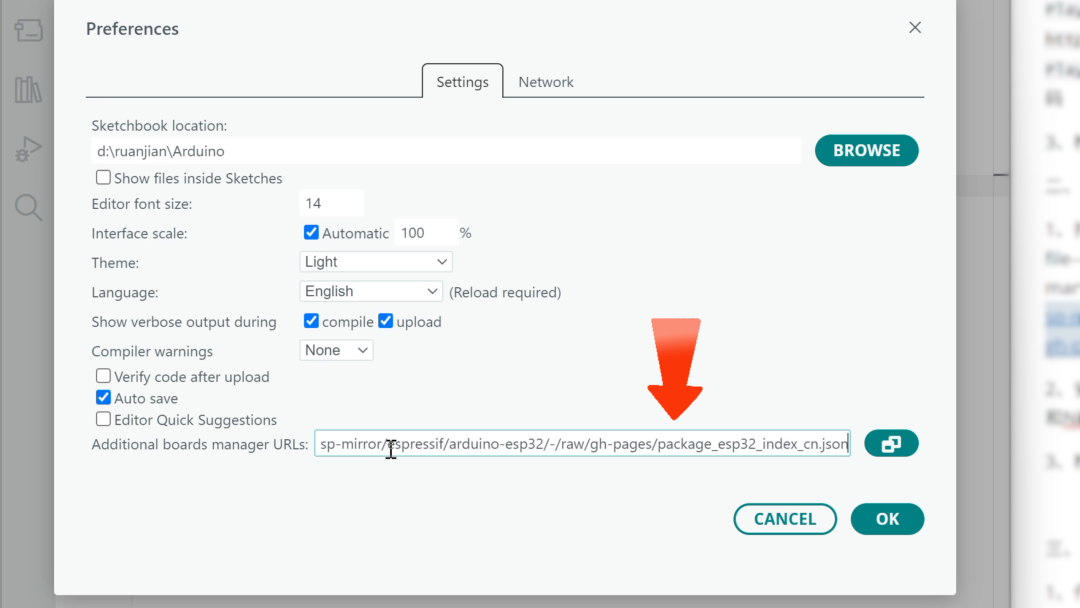
Task: Focus the Sketchbook location field
Action: click(446, 151)
